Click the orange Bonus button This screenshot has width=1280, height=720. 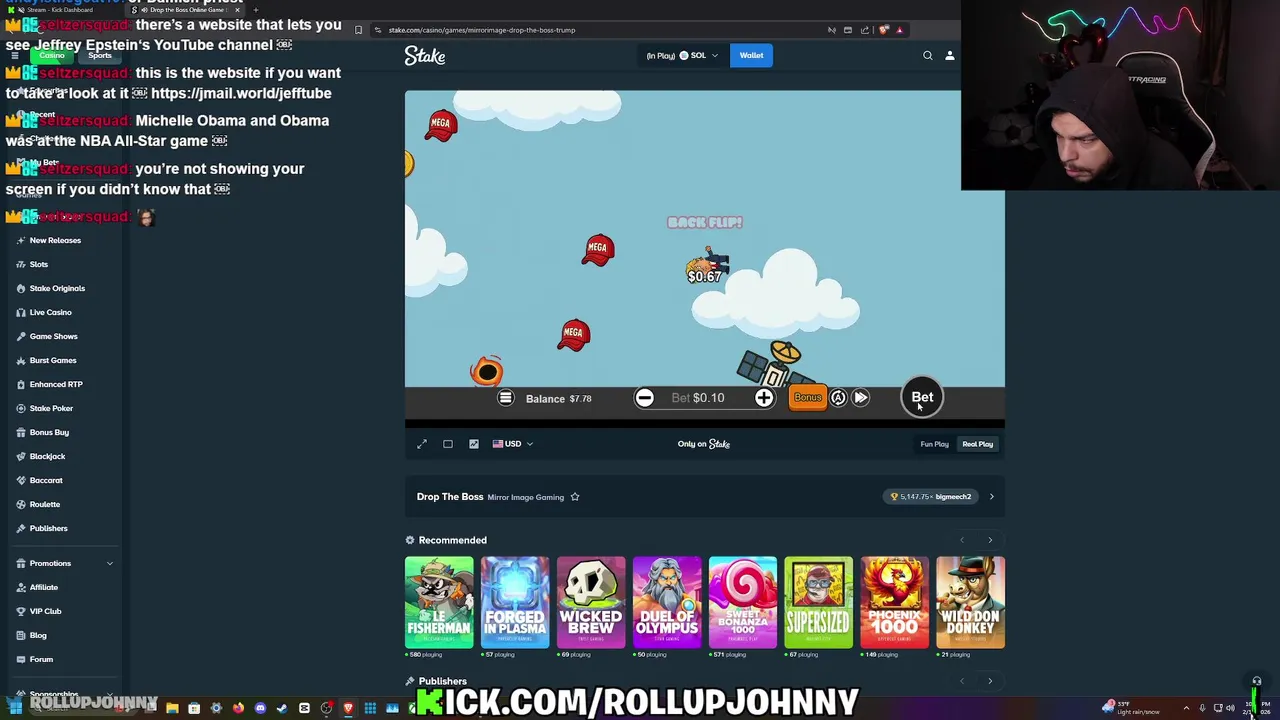(807, 398)
